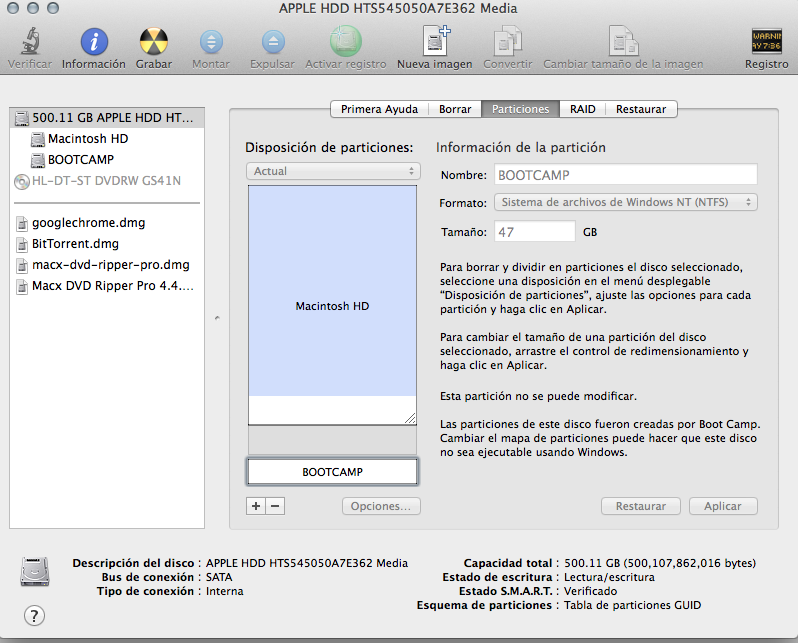Screen dimensions: 798x643
Task: Click the Aplicar button
Action: [x=723, y=506]
